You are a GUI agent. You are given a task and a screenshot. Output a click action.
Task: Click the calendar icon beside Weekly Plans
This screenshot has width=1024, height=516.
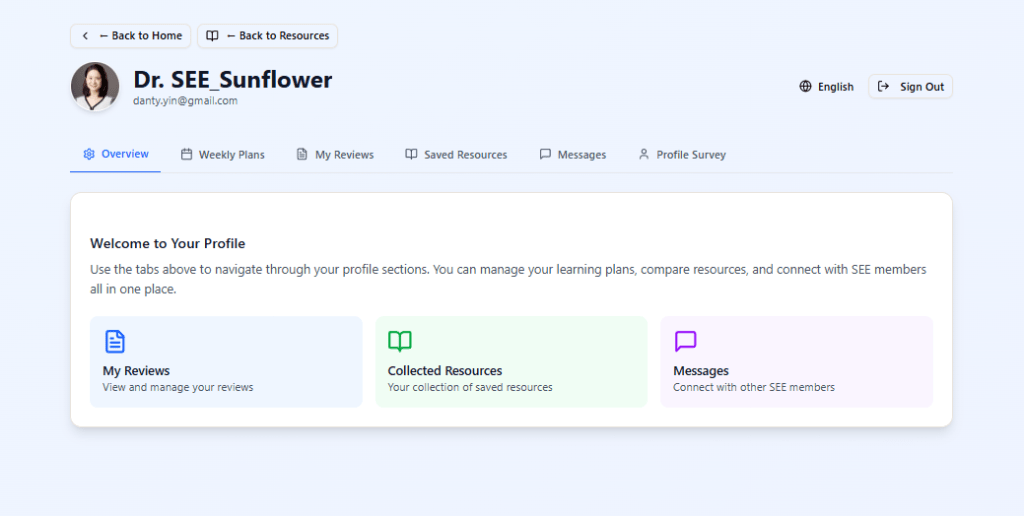tap(186, 155)
